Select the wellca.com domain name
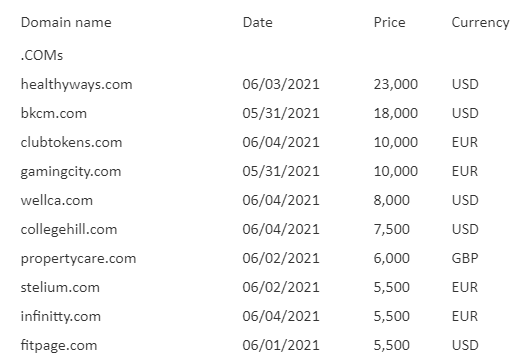The width and height of the screenshot is (517, 362). tap(57, 200)
